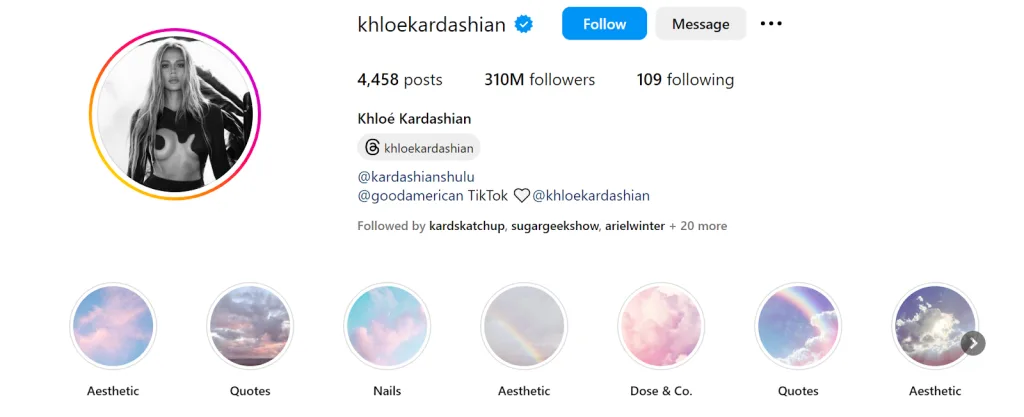Open the Threads khloekardashian badge
The image size is (1024, 417).
(419, 147)
